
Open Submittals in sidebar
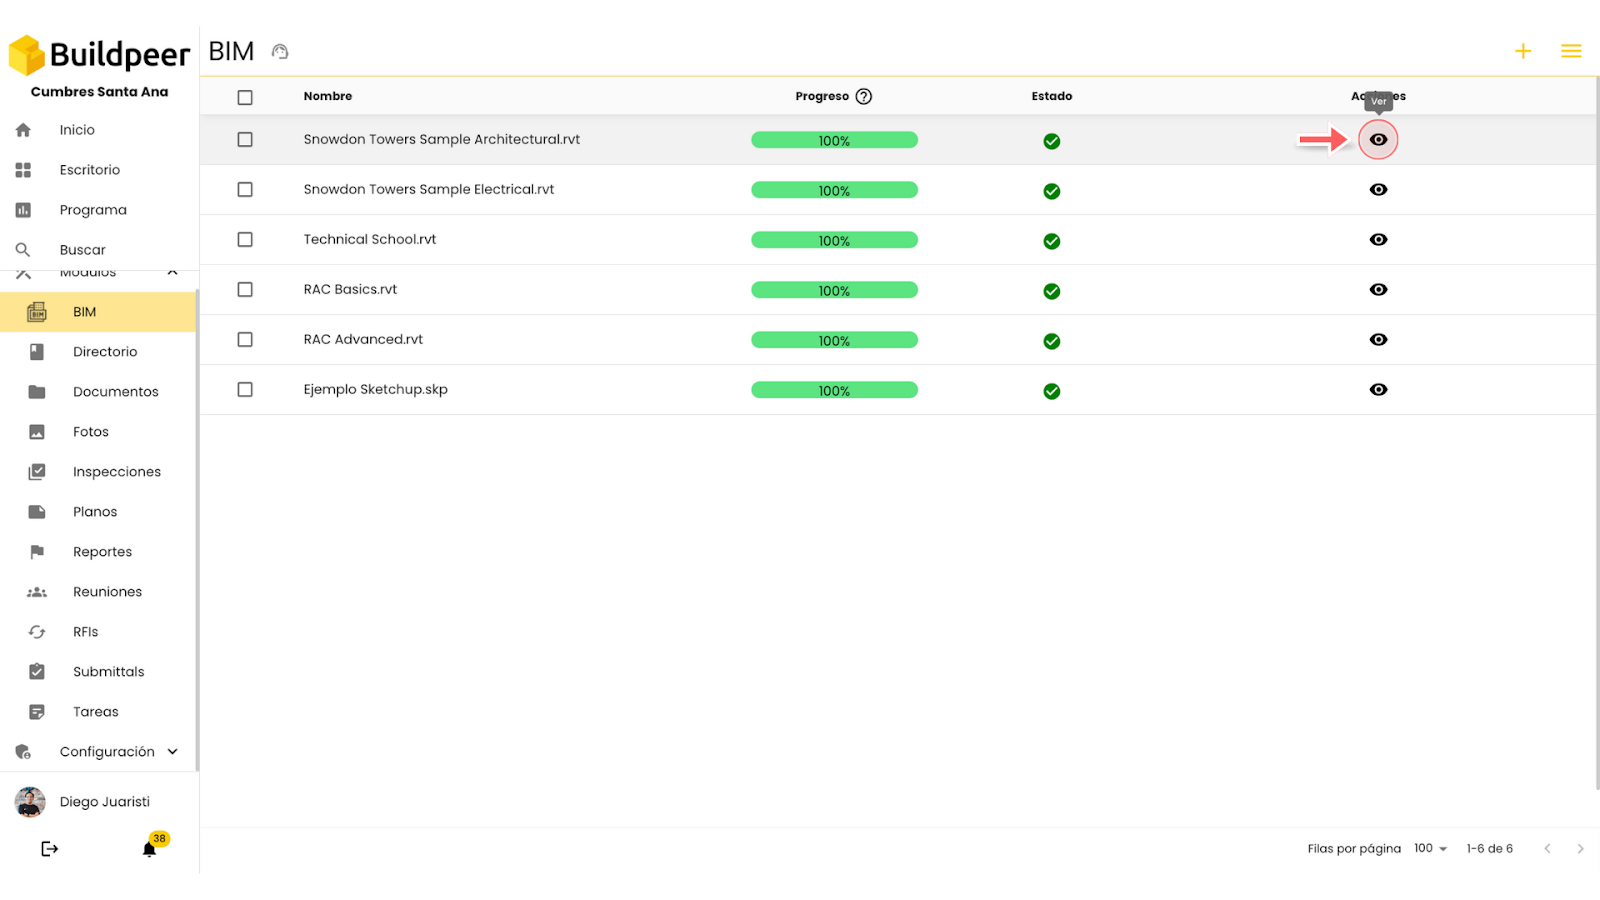(x=109, y=672)
